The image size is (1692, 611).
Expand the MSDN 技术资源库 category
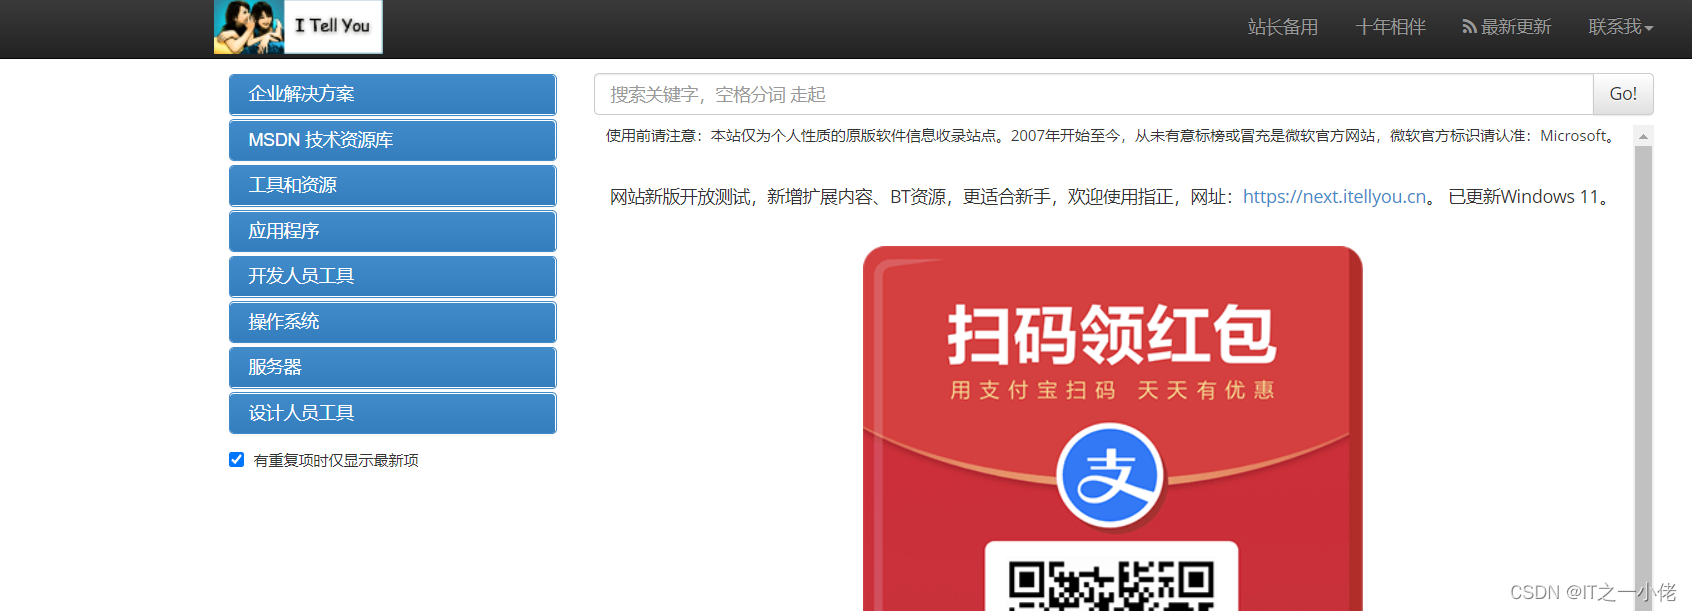click(x=392, y=140)
